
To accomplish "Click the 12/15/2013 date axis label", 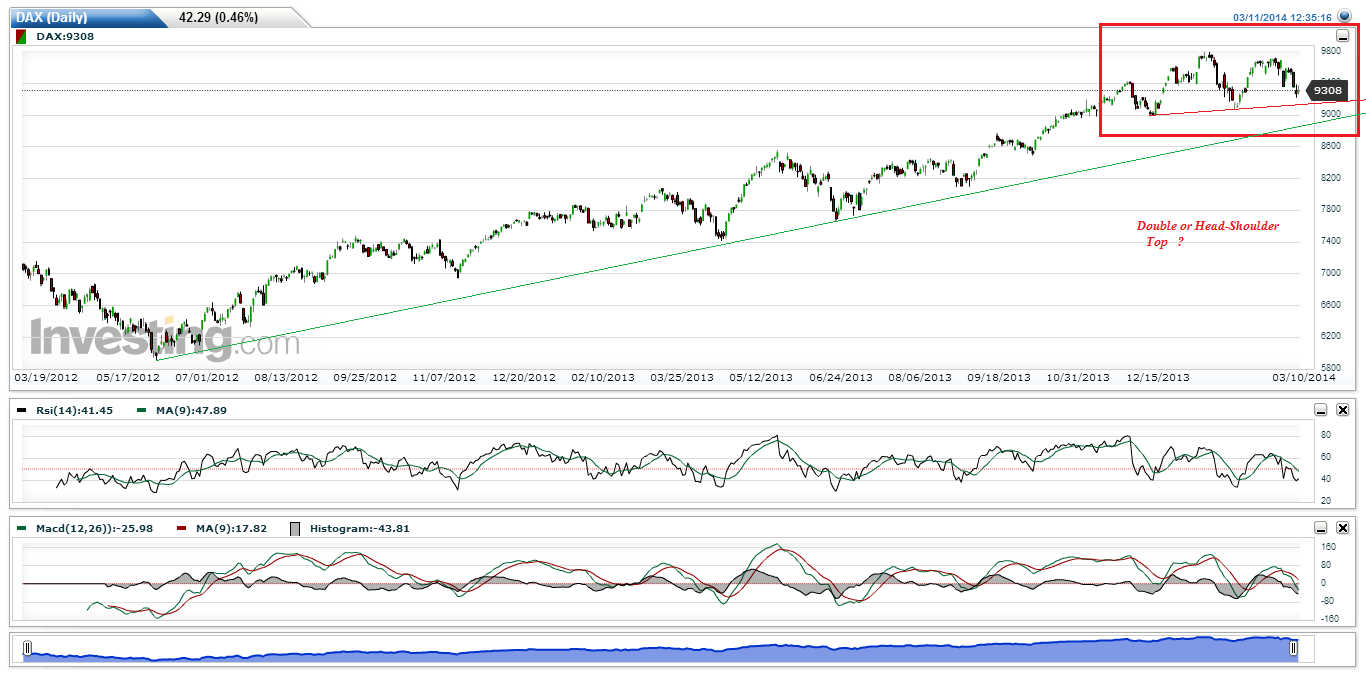I will [x=1158, y=378].
